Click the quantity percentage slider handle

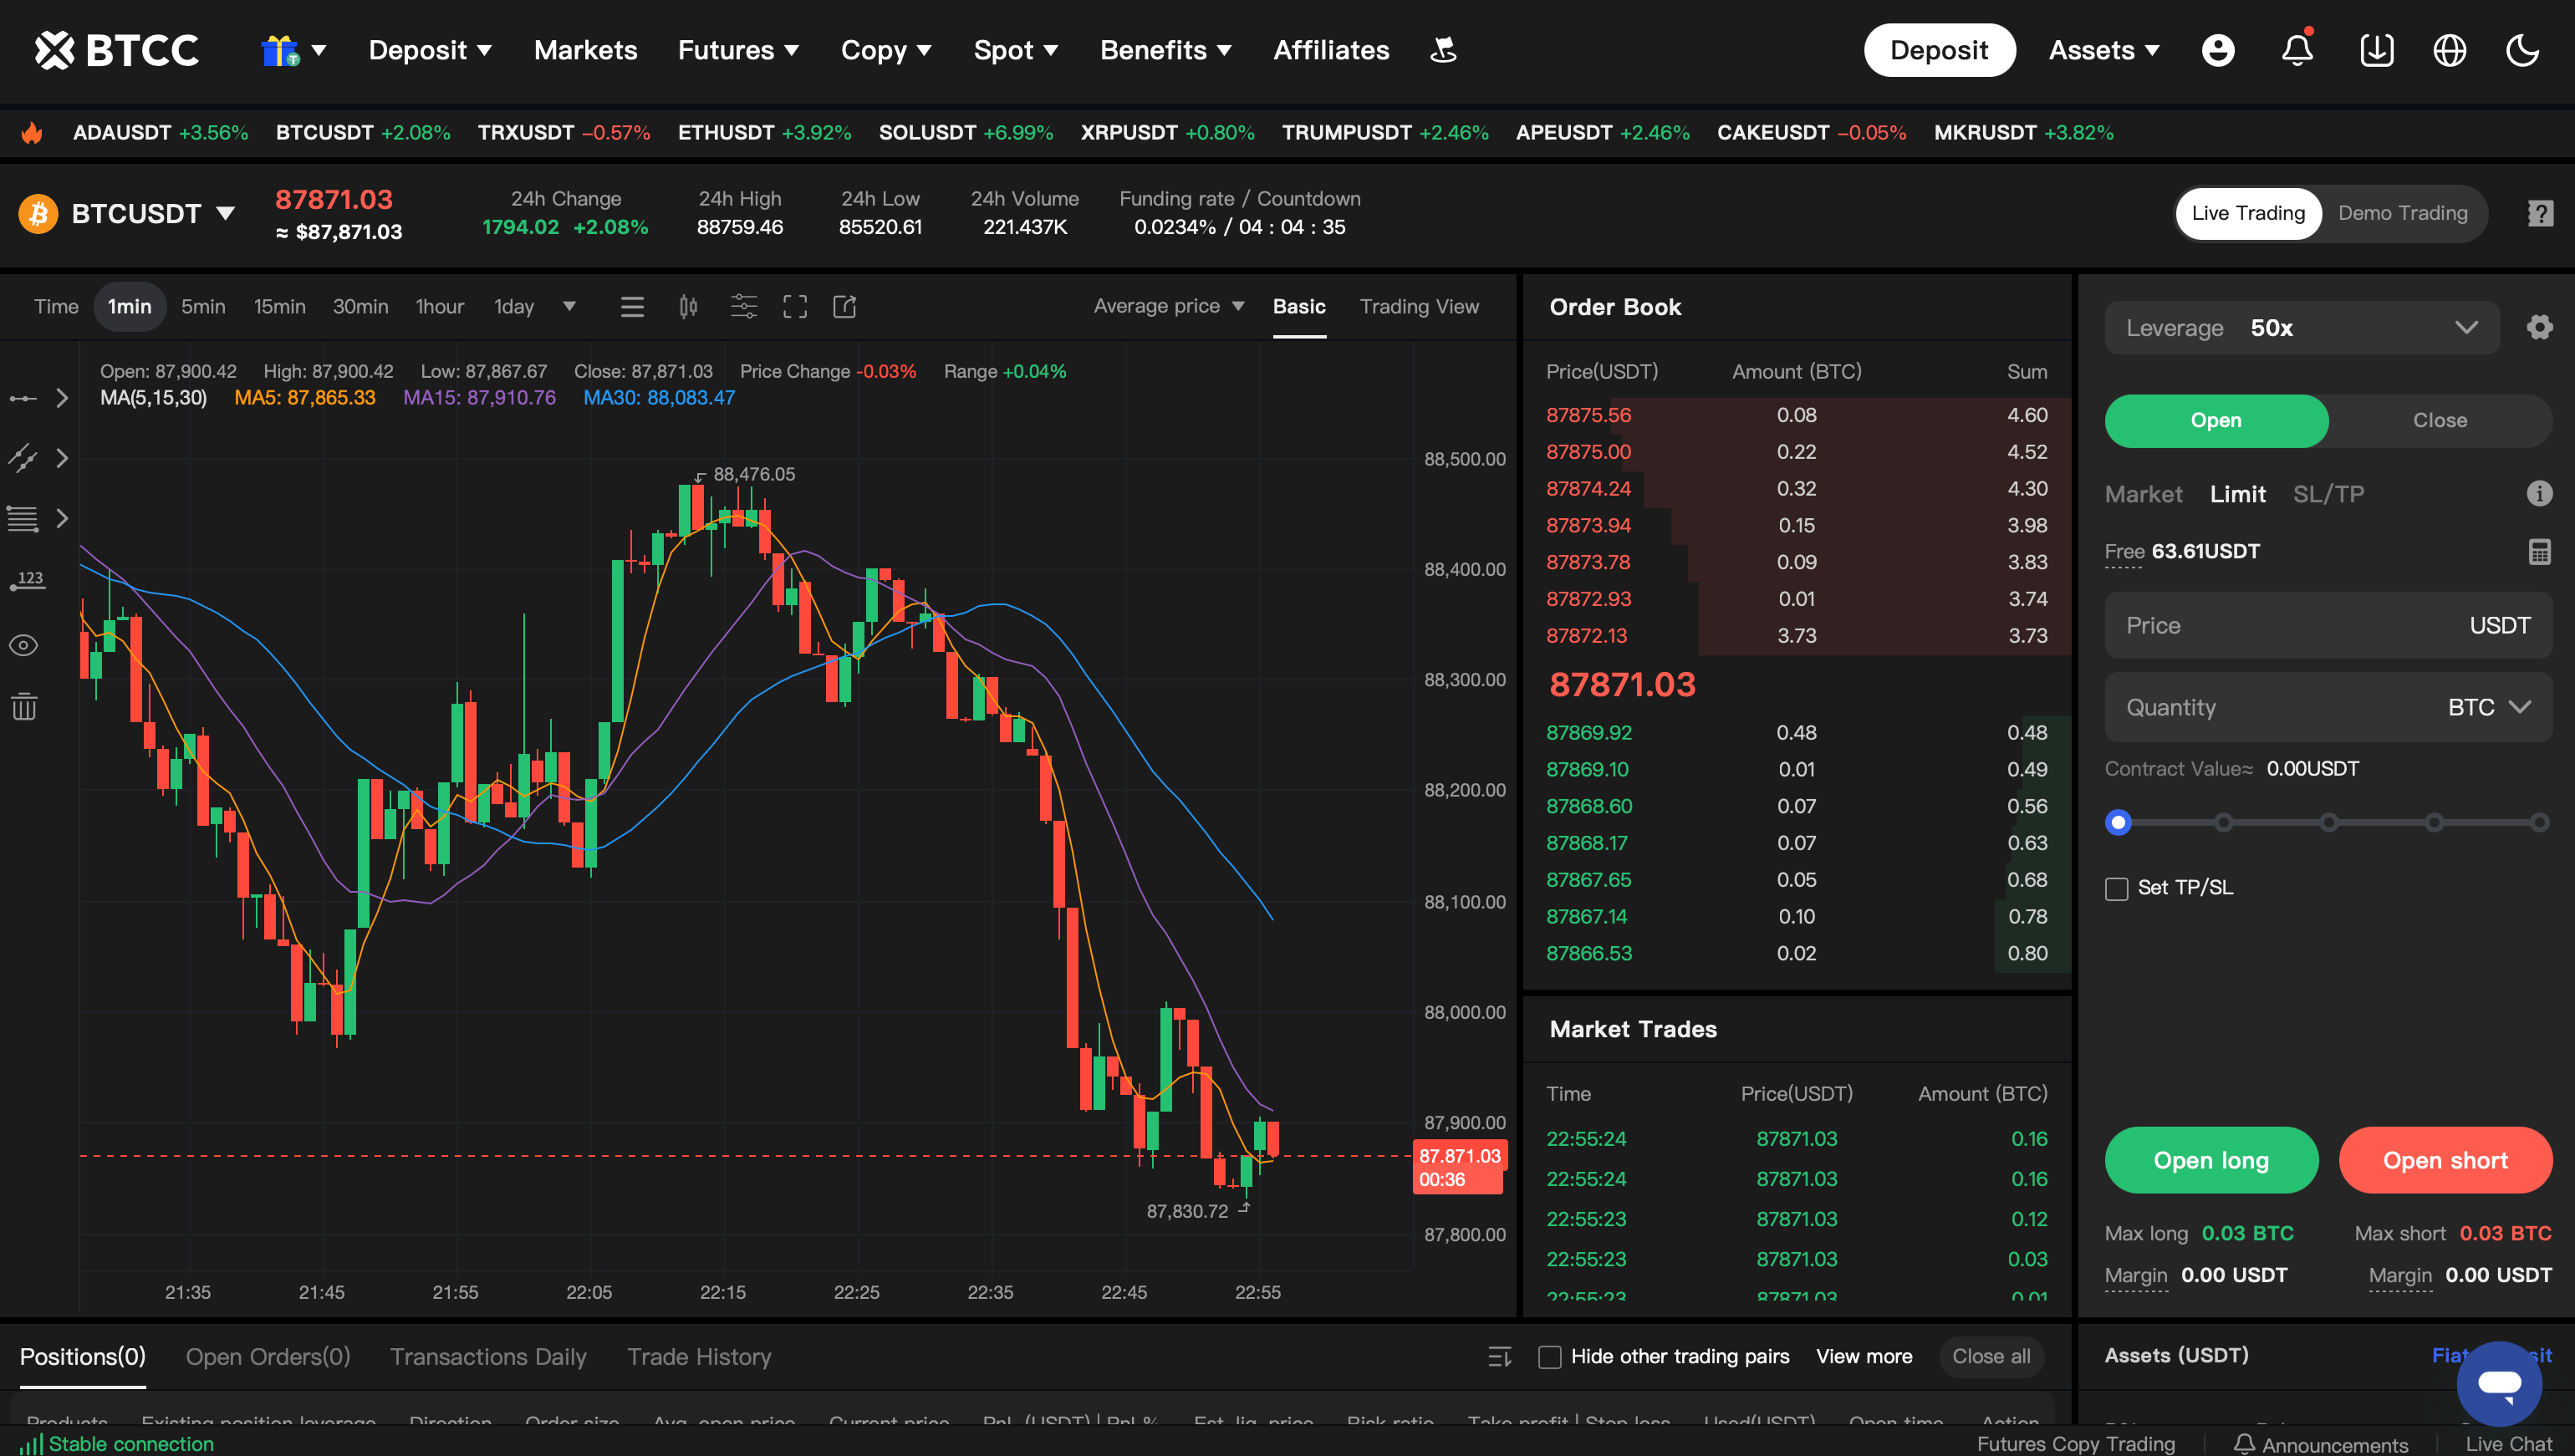tap(2118, 822)
